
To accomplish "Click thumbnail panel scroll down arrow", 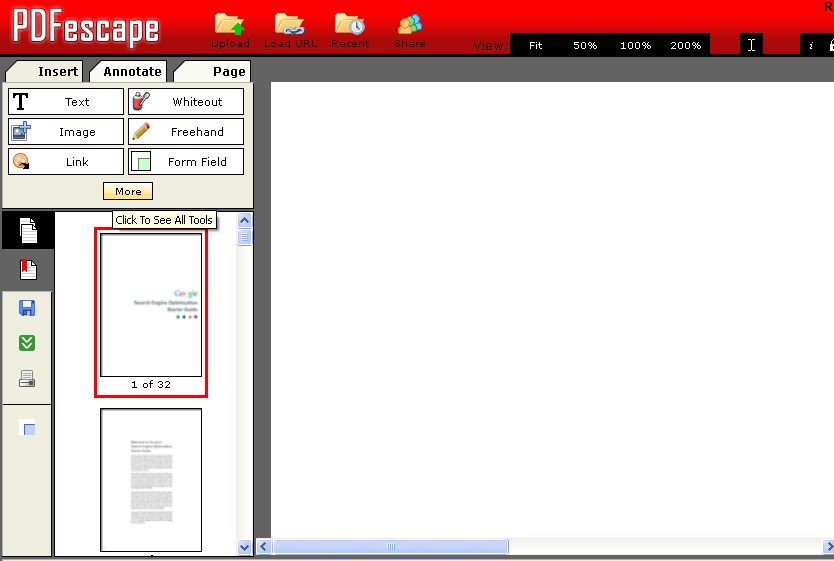I will coord(245,547).
